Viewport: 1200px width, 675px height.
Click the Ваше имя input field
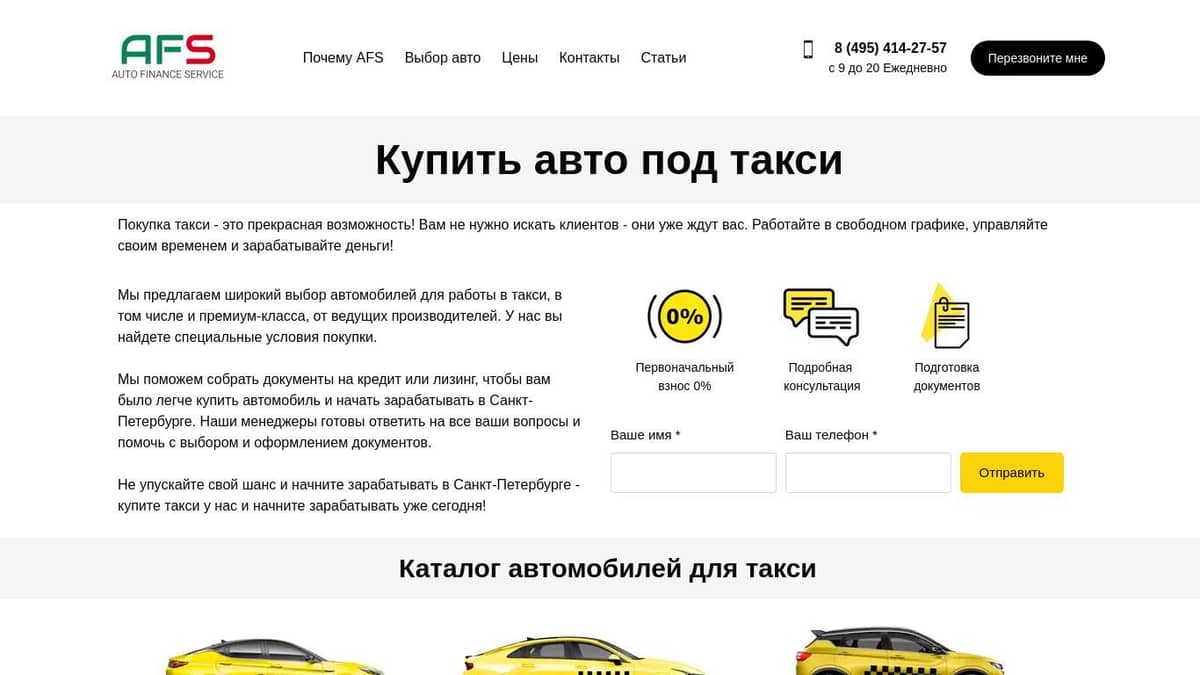tap(693, 472)
